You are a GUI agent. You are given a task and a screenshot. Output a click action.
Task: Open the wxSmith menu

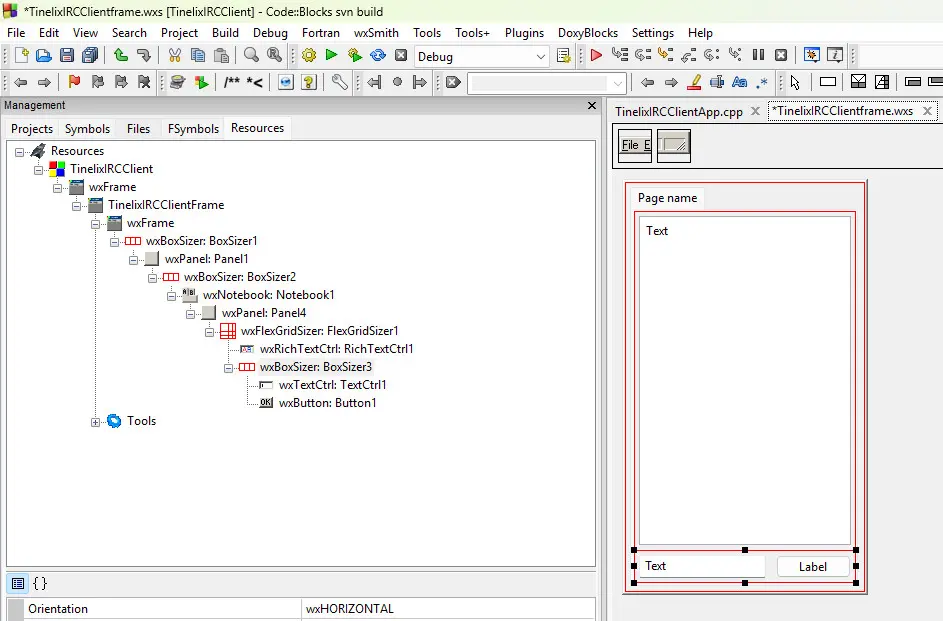376,32
